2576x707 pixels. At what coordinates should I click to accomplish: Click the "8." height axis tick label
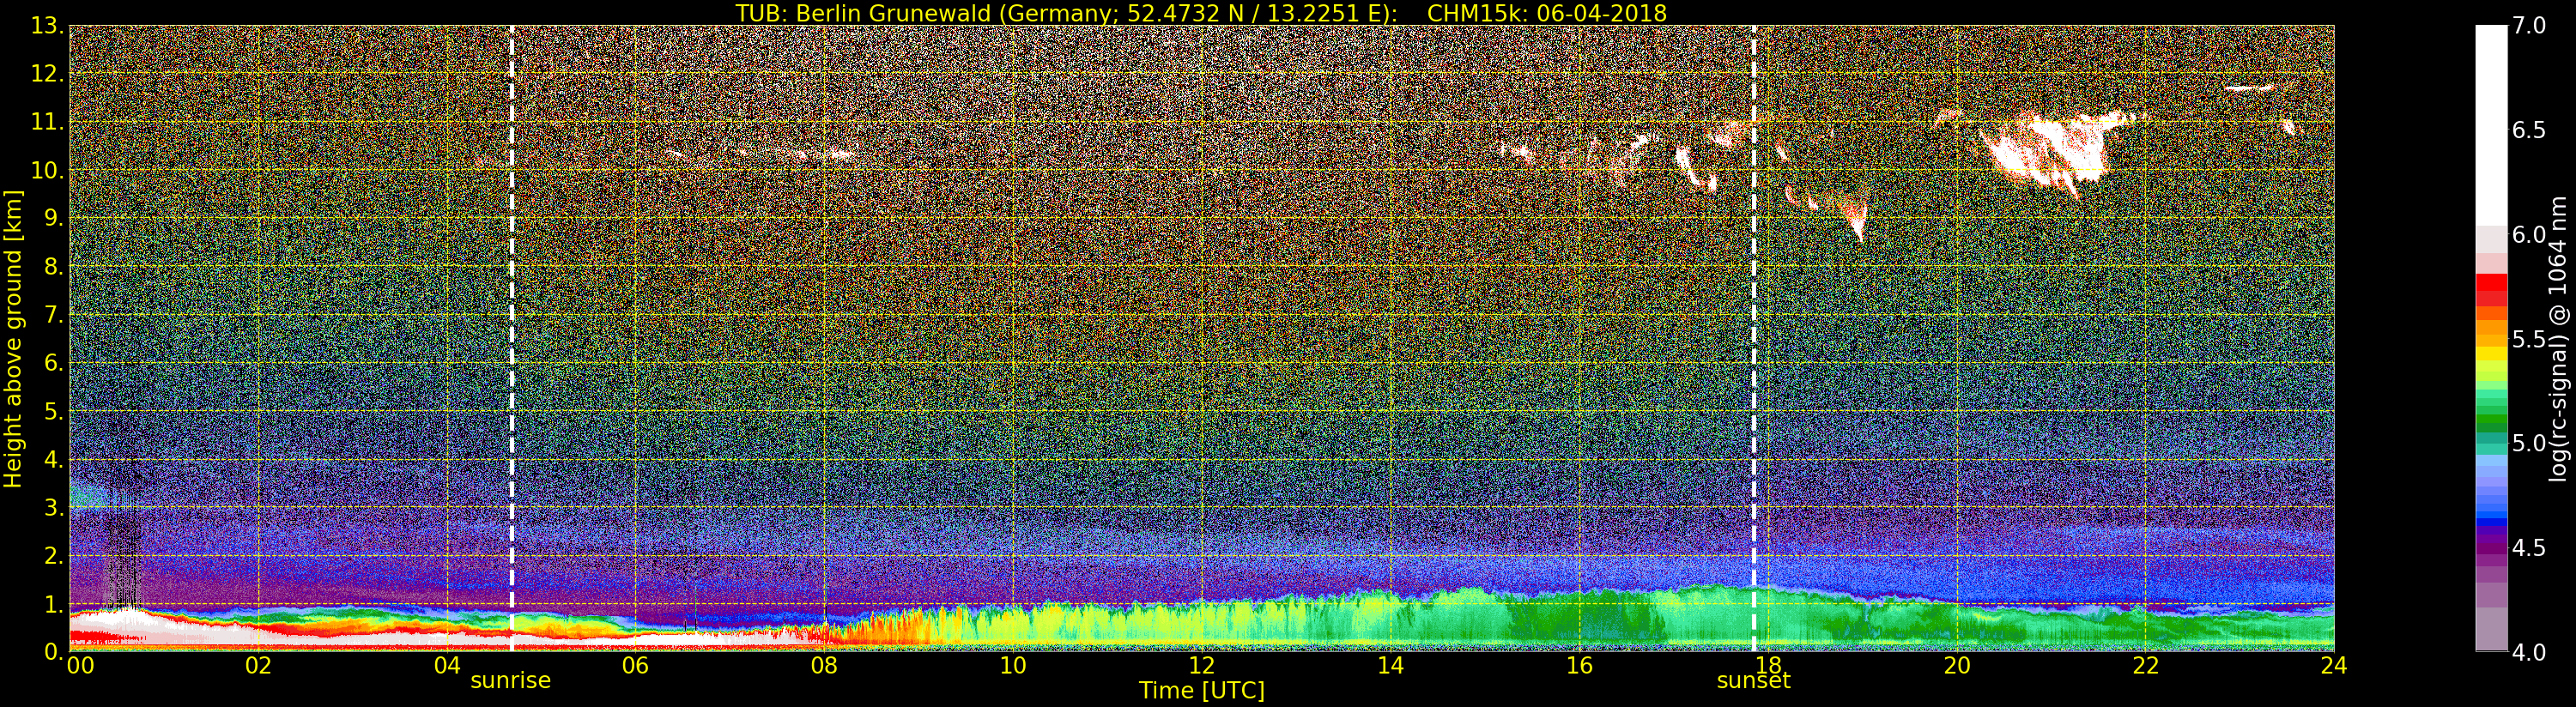point(53,267)
